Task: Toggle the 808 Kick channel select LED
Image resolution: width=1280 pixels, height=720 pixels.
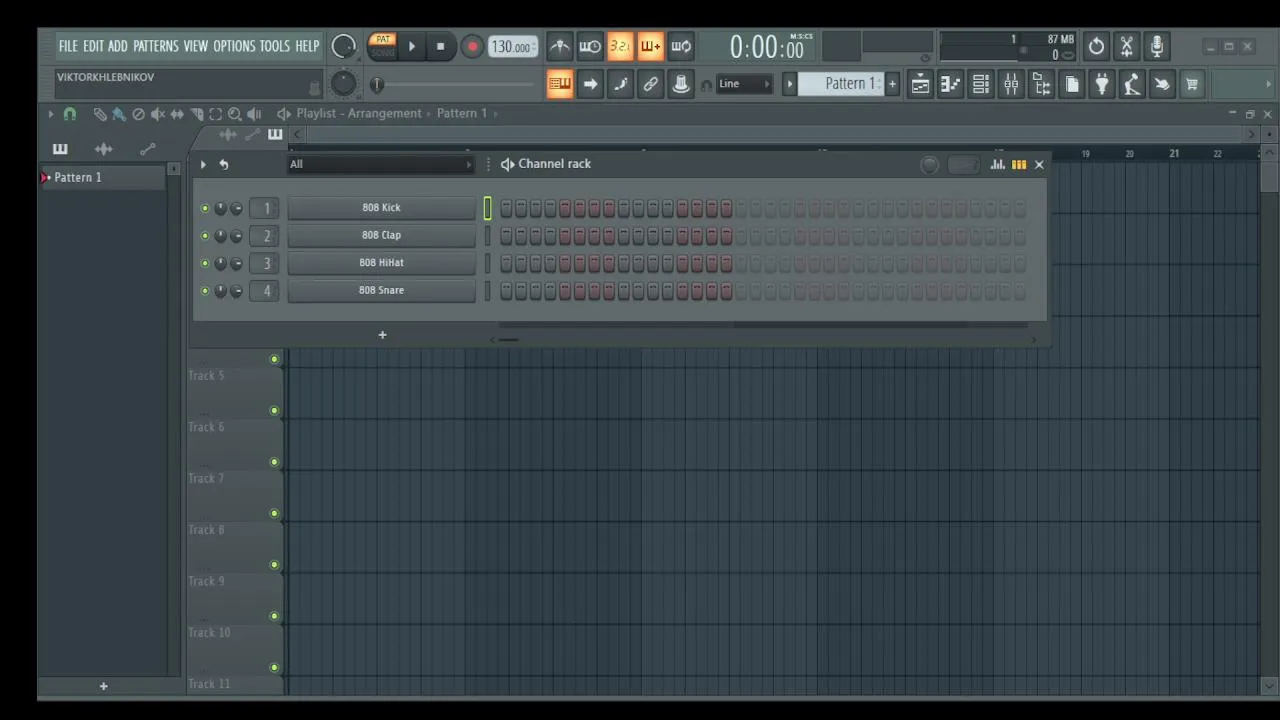Action: coord(487,208)
